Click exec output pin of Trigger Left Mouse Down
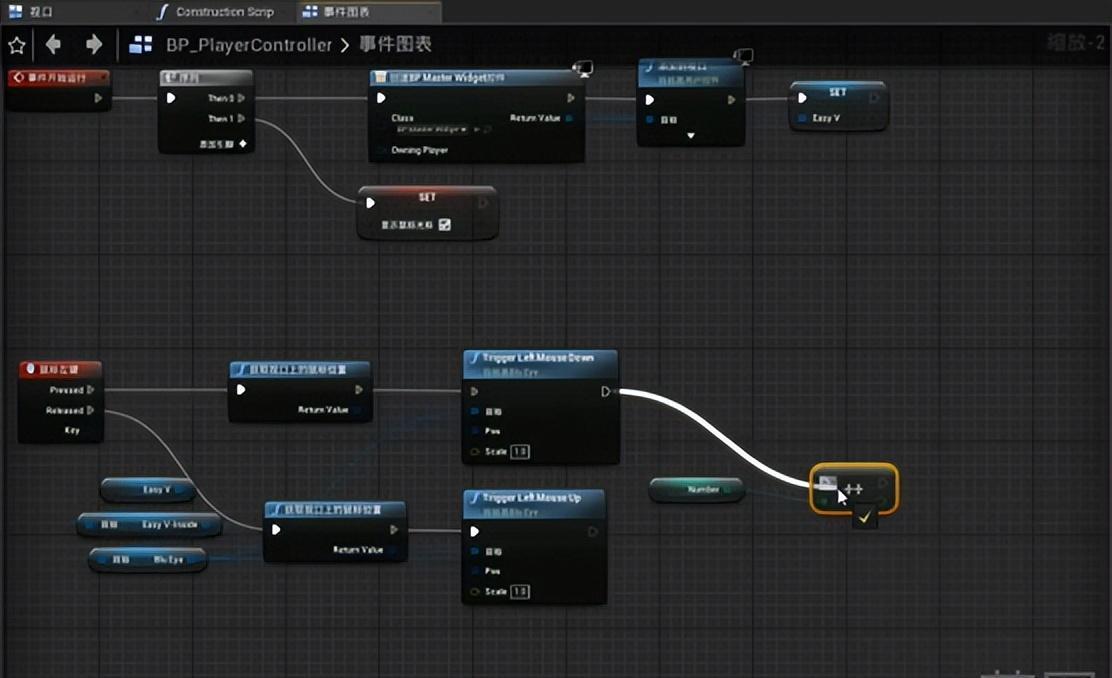Image resolution: width=1112 pixels, height=678 pixels. click(606, 391)
